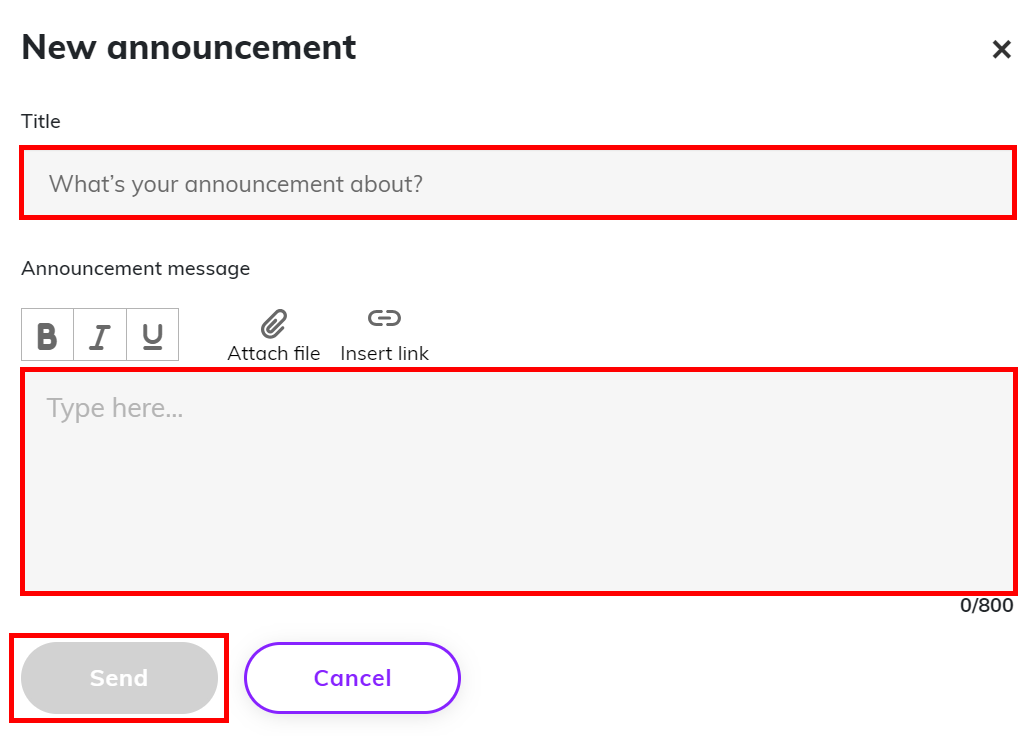The width and height of the screenshot is (1035, 736).
Task: Toggle underline formatting
Action: pyautogui.click(x=152, y=335)
